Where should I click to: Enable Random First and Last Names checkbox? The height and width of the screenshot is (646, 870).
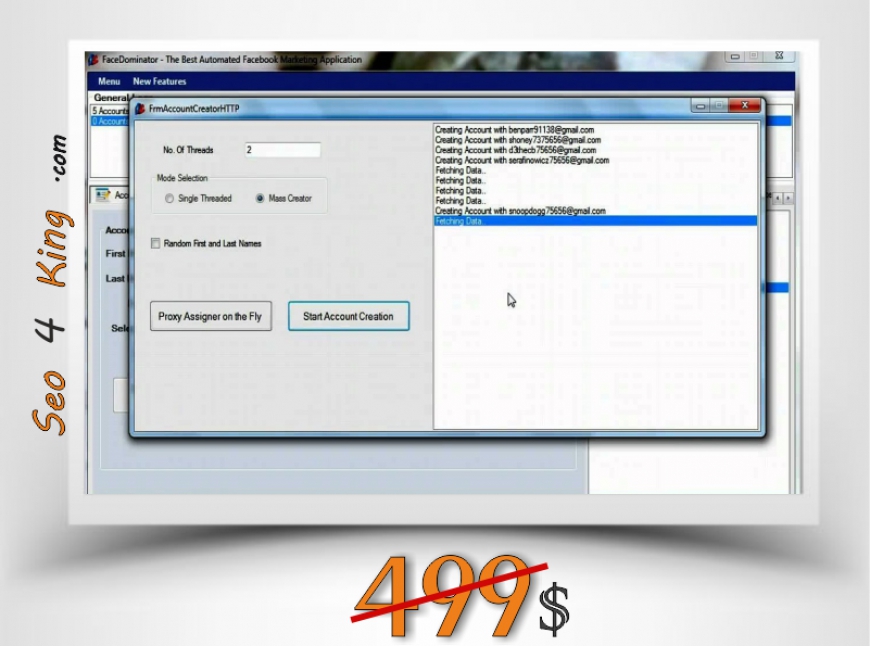click(155, 243)
